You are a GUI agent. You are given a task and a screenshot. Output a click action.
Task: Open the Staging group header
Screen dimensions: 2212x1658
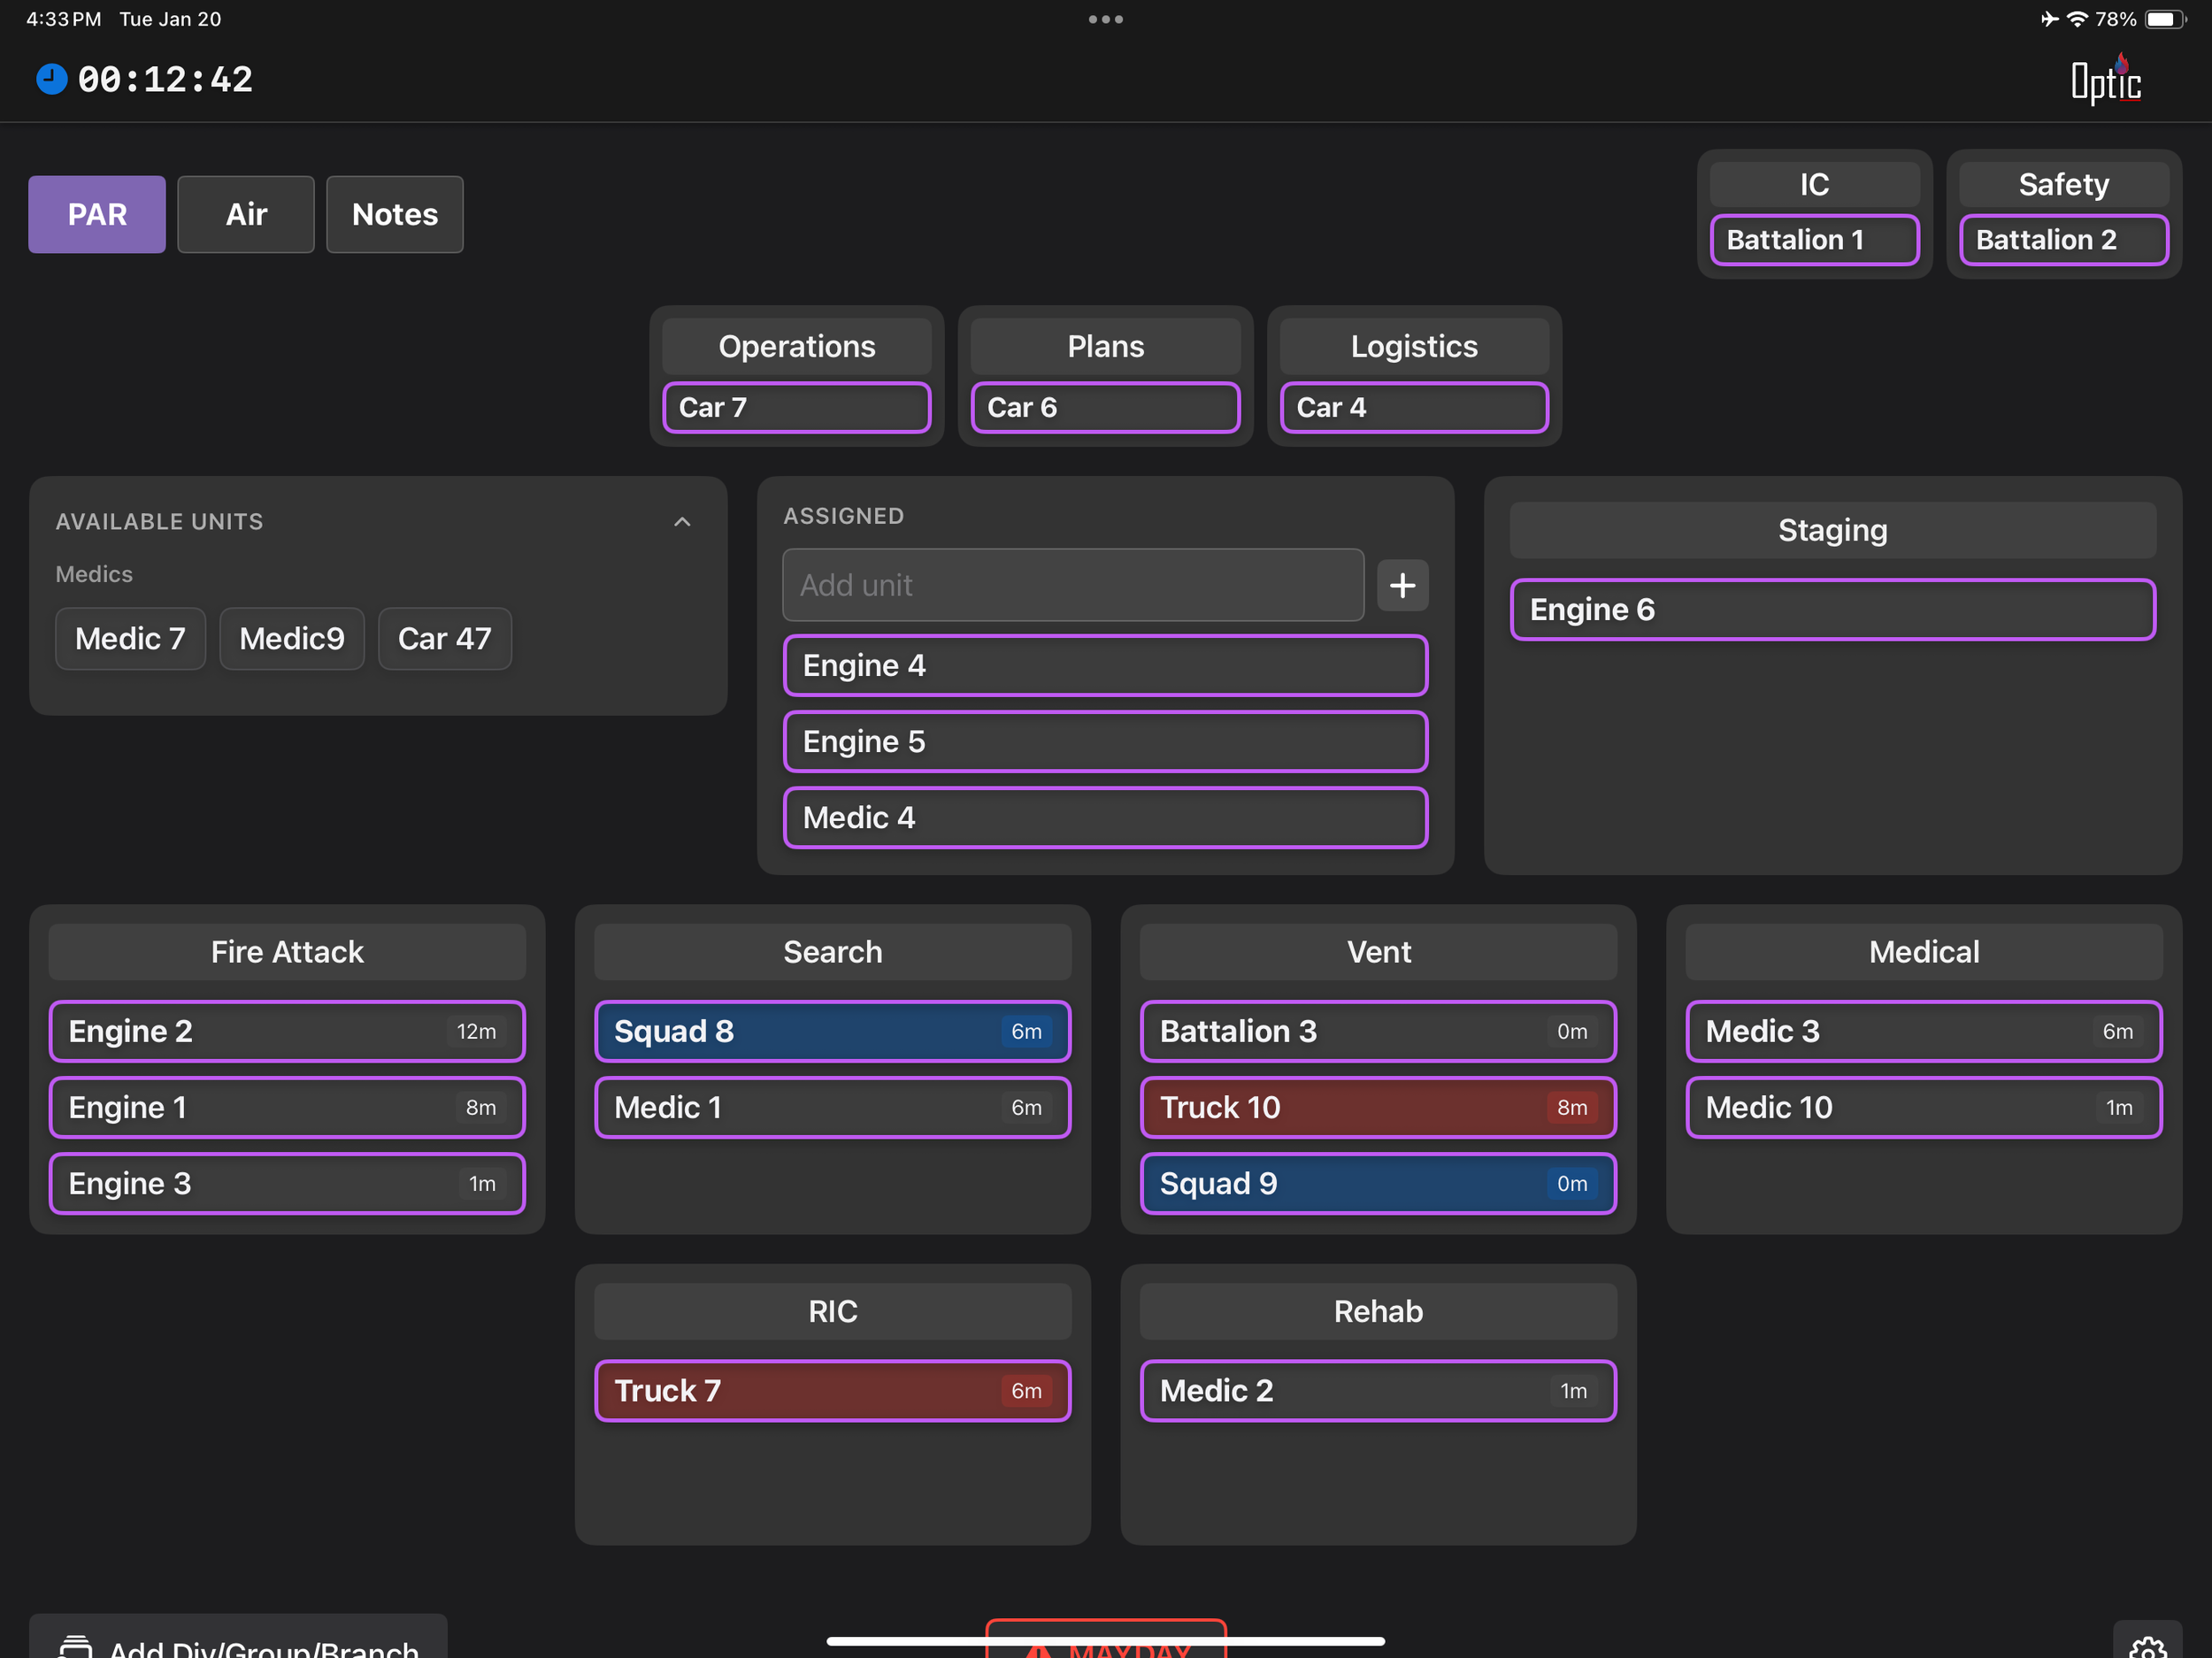point(1832,530)
